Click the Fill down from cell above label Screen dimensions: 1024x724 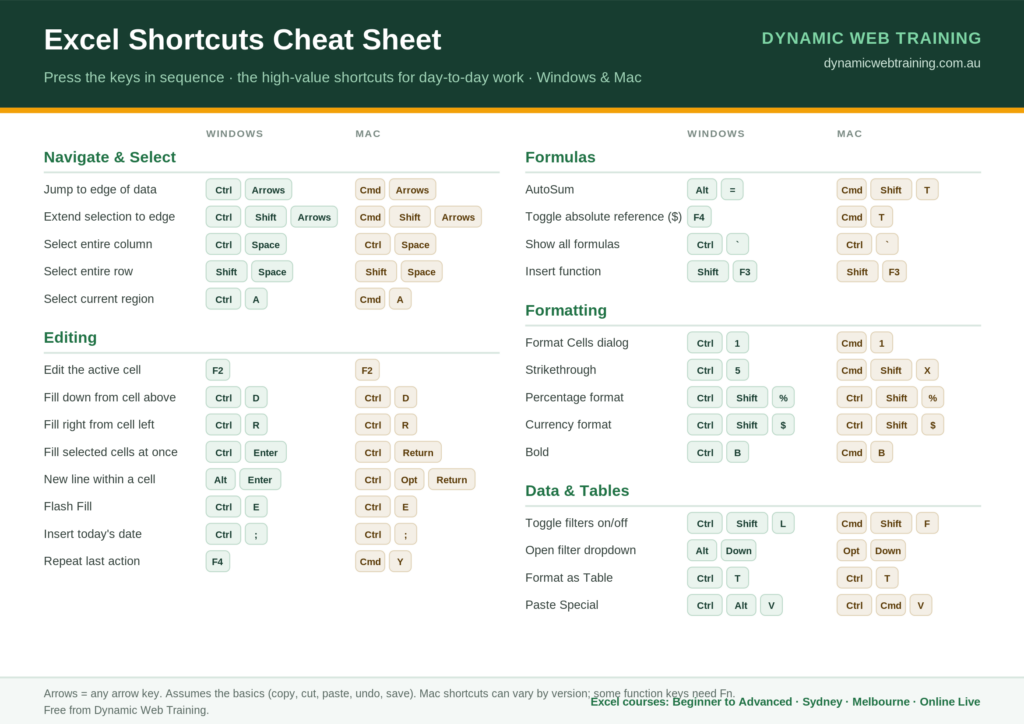coord(110,398)
